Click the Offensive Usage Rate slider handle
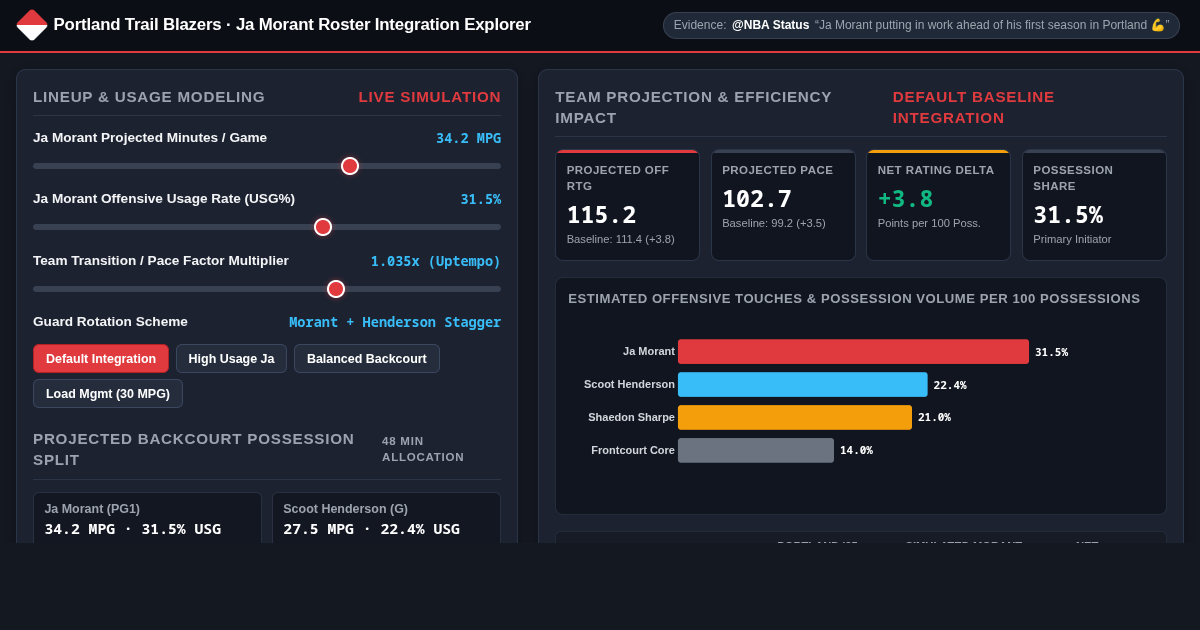This screenshot has width=1200, height=630. tap(323, 227)
